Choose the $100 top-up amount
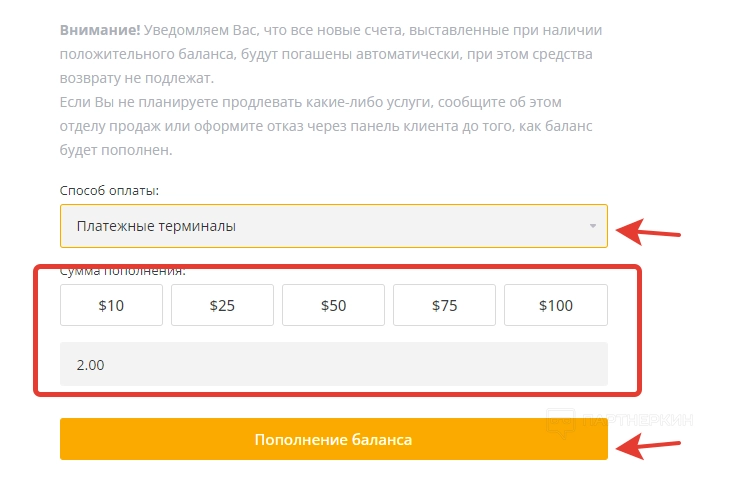The image size is (744, 491). pyautogui.click(x=555, y=306)
